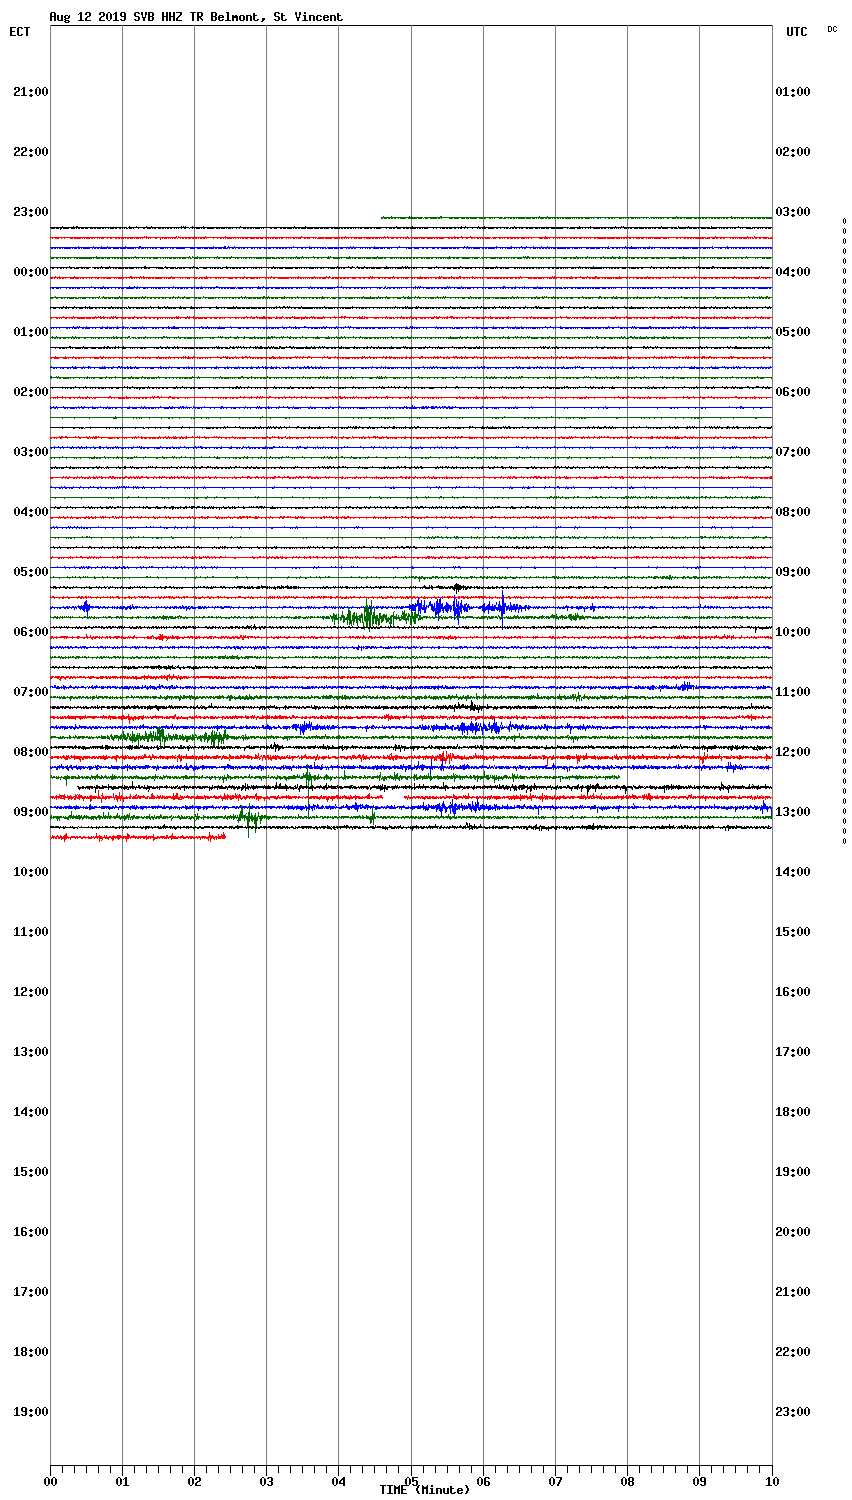Click the '01:00' label on the UTC axis
This screenshot has width=852, height=1500.
[793, 92]
